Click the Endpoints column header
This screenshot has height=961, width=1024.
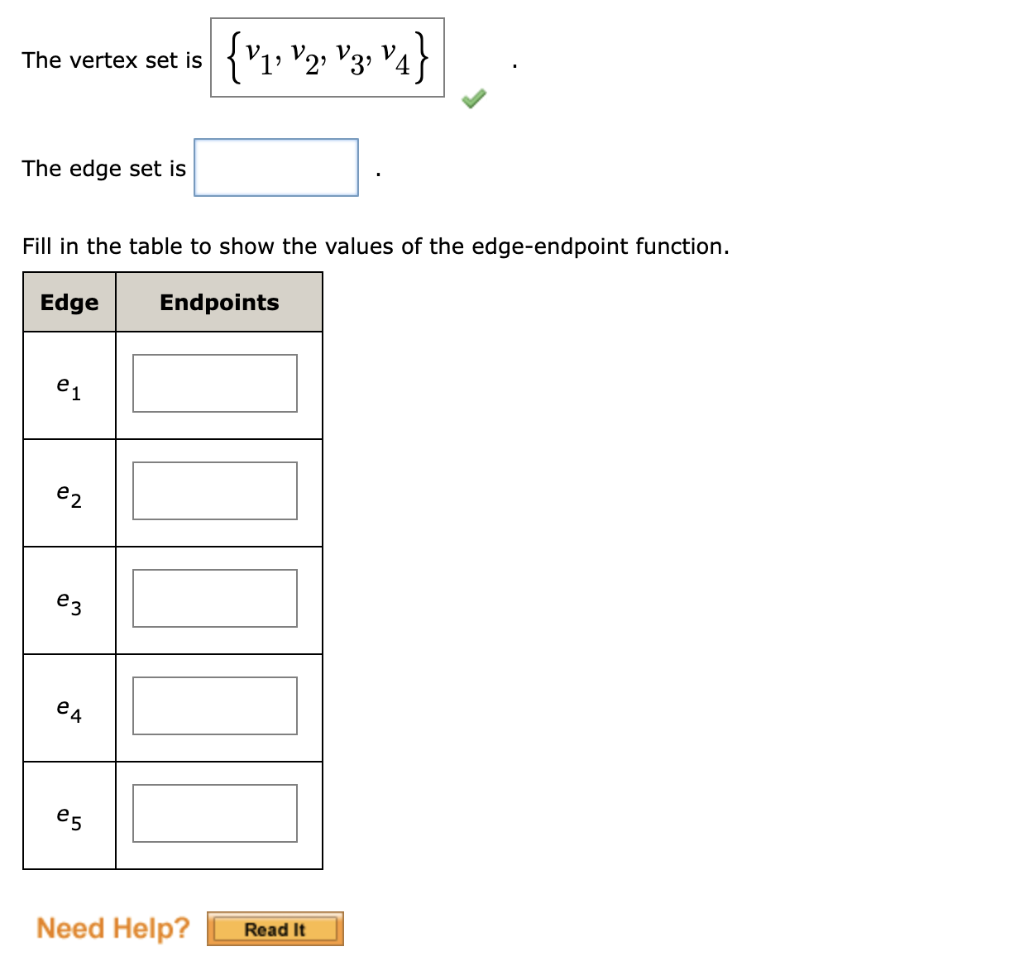(219, 302)
